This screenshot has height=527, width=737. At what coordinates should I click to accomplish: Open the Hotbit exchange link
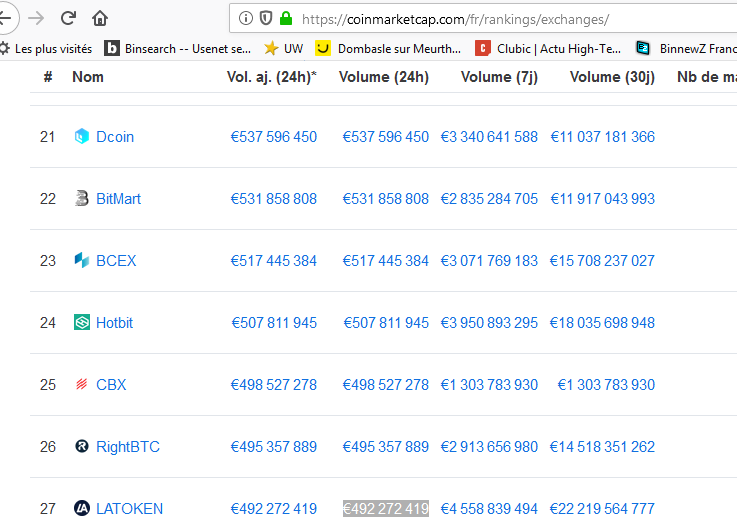coord(114,323)
